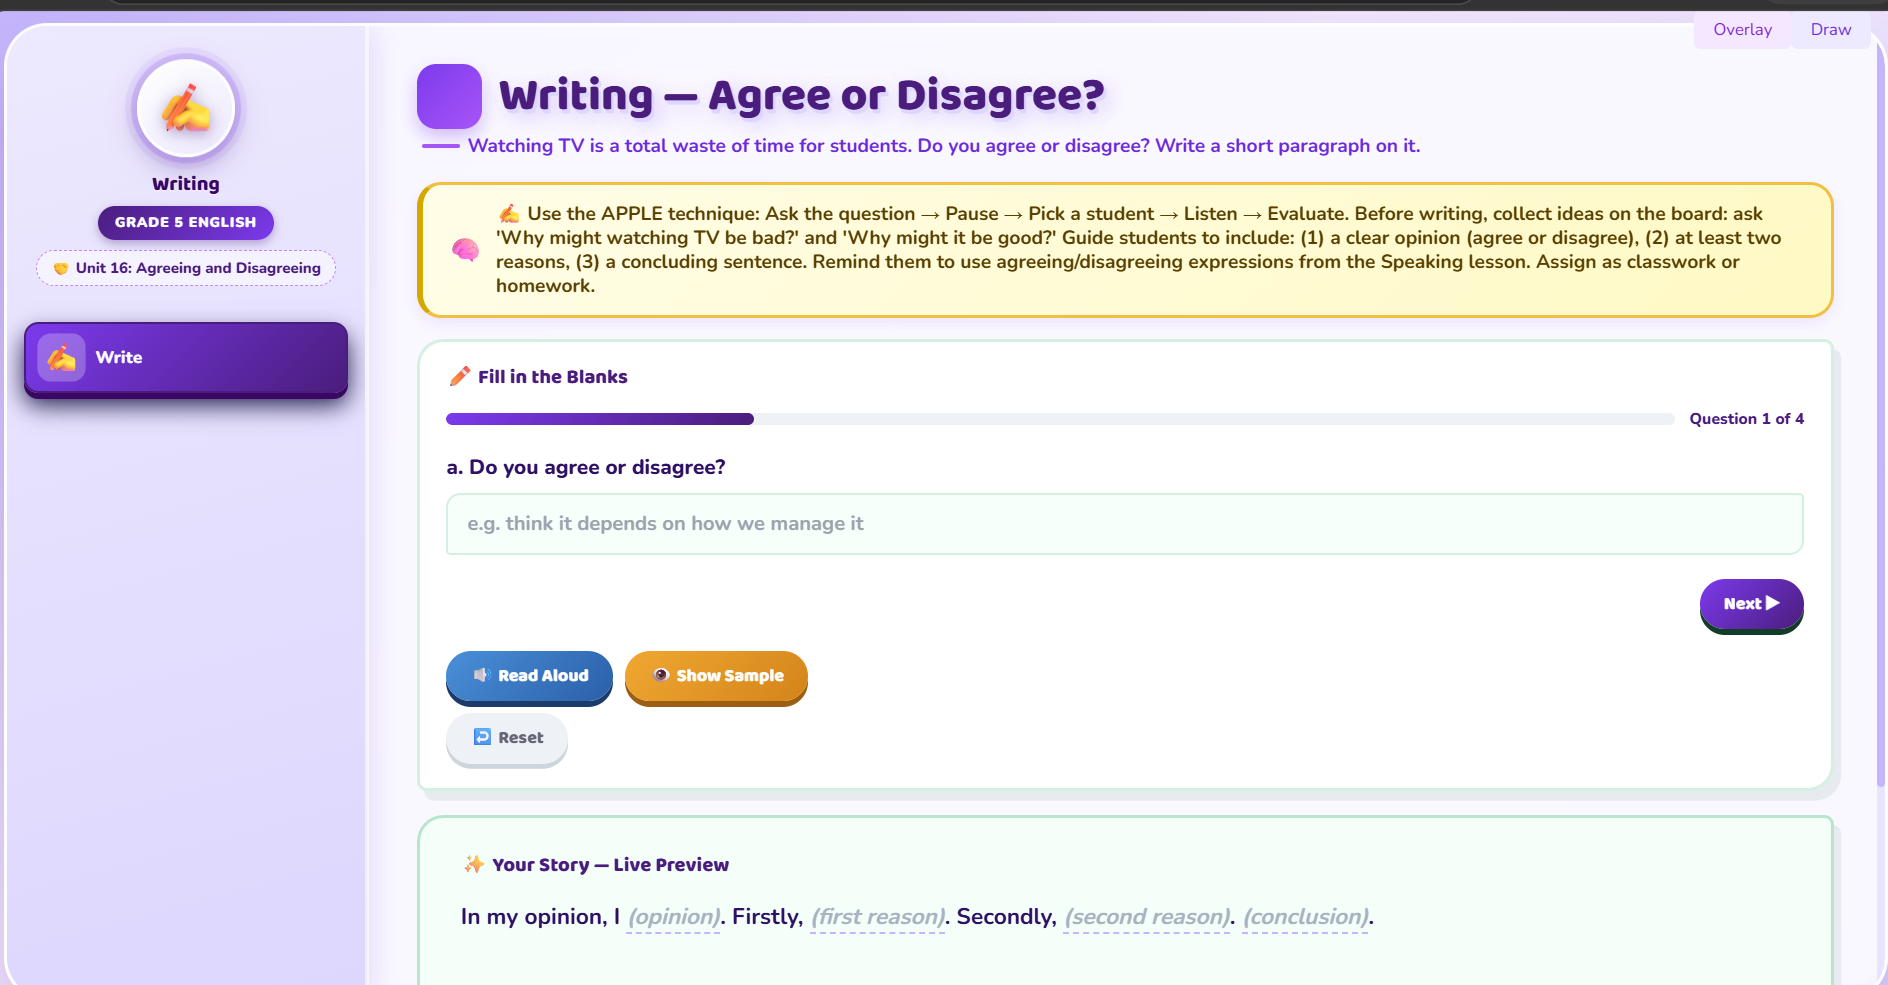Click the handshake icon beside Unit 16
The height and width of the screenshot is (985, 1888).
(61, 268)
